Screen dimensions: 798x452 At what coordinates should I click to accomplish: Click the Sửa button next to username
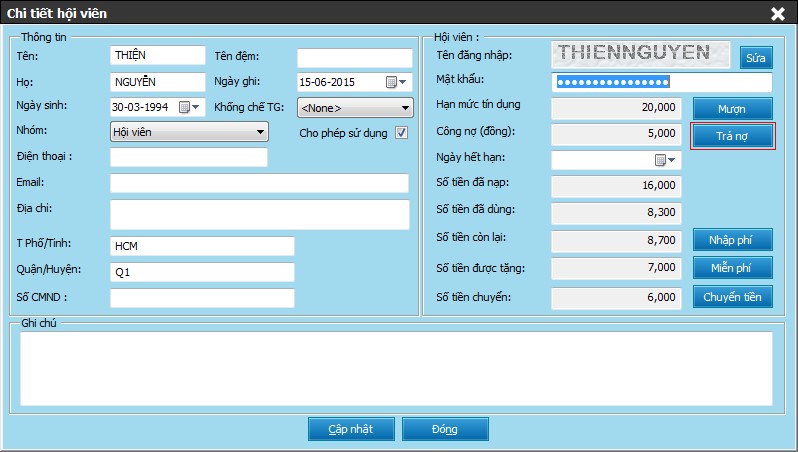[756, 58]
